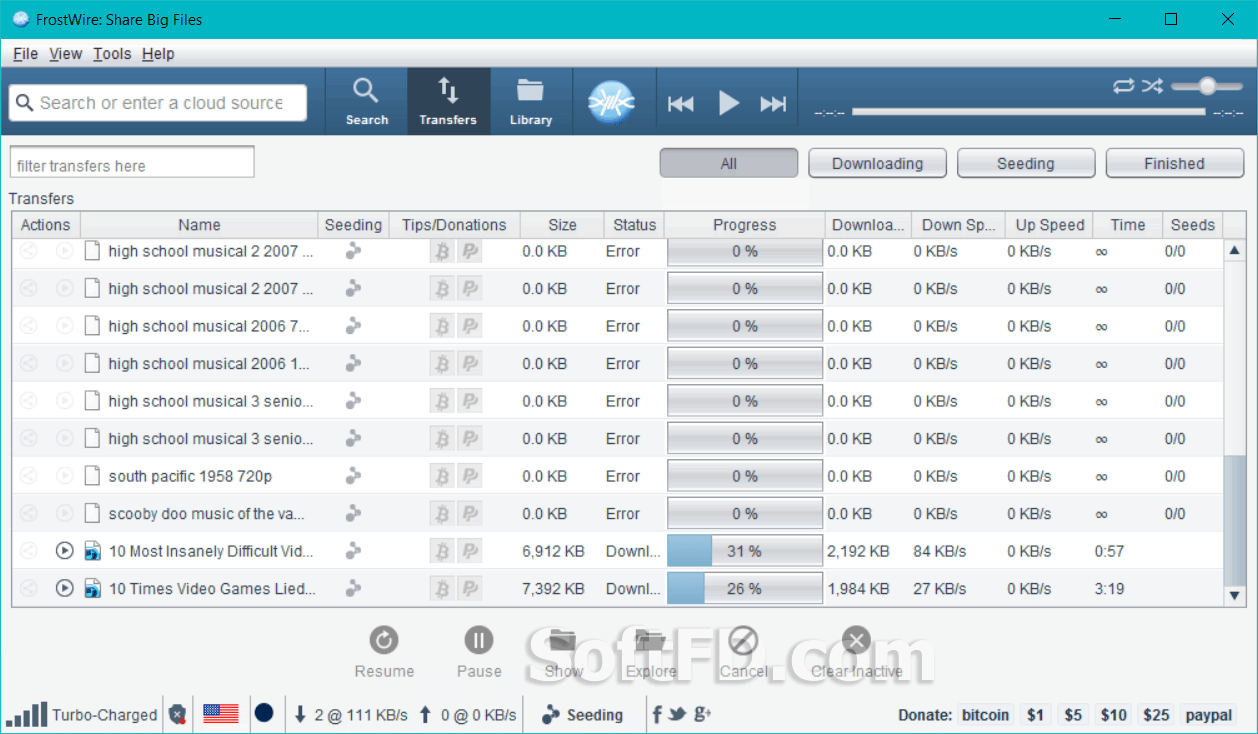Image resolution: width=1258 pixels, height=734 pixels.
Task: Toggle shuffle playback mode
Action: tap(1152, 86)
